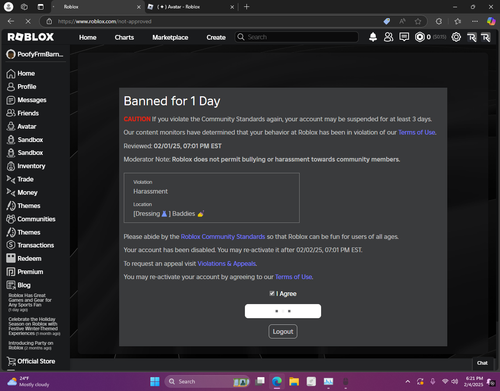Open the Home top navigation item
This screenshot has width=500, height=391.
[88, 37]
